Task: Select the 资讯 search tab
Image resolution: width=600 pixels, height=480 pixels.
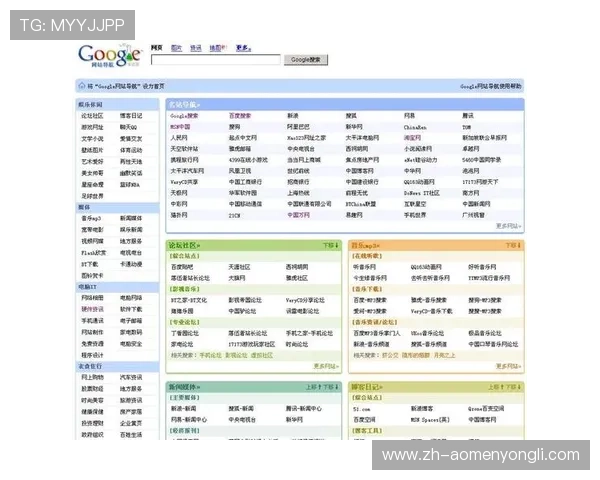Action: pyautogui.click(x=196, y=48)
